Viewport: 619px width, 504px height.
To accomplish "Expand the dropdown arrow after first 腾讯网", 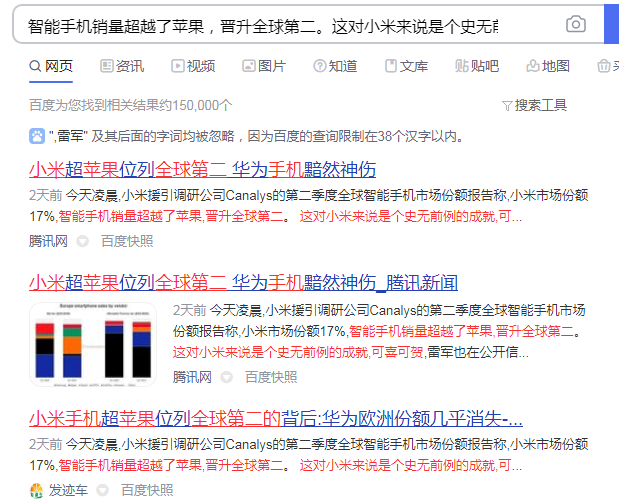I will point(83,241).
